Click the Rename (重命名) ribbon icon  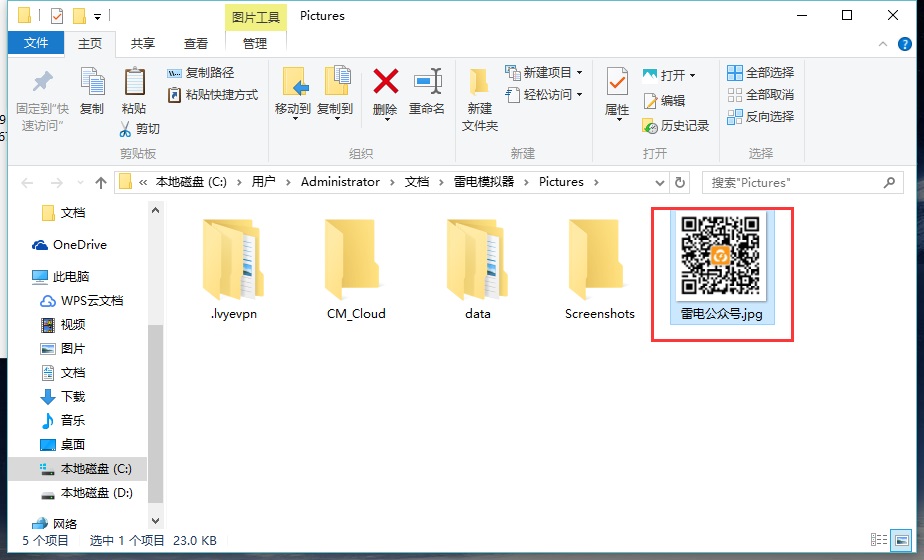click(427, 82)
